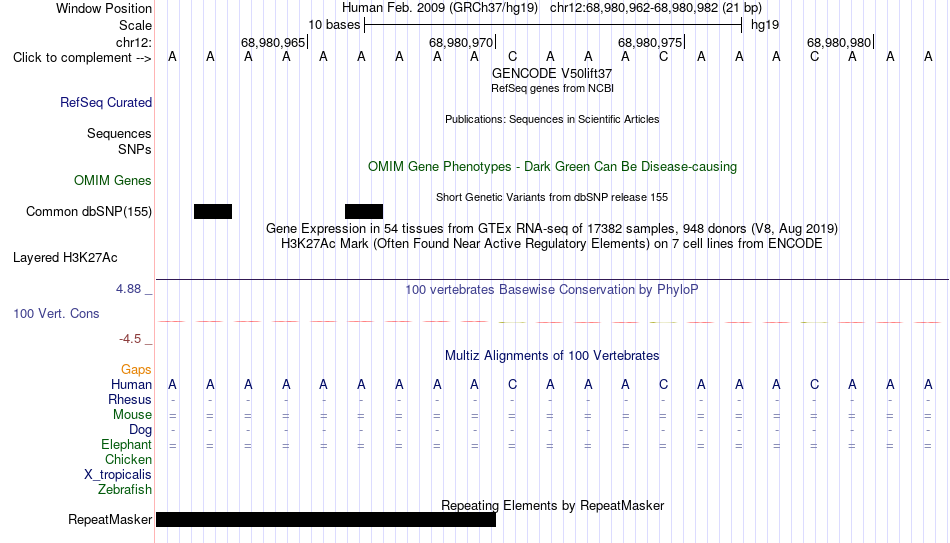The image size is (950, 543).
Task: Open the OMIM Genes track label
Action: click(113, 181)
